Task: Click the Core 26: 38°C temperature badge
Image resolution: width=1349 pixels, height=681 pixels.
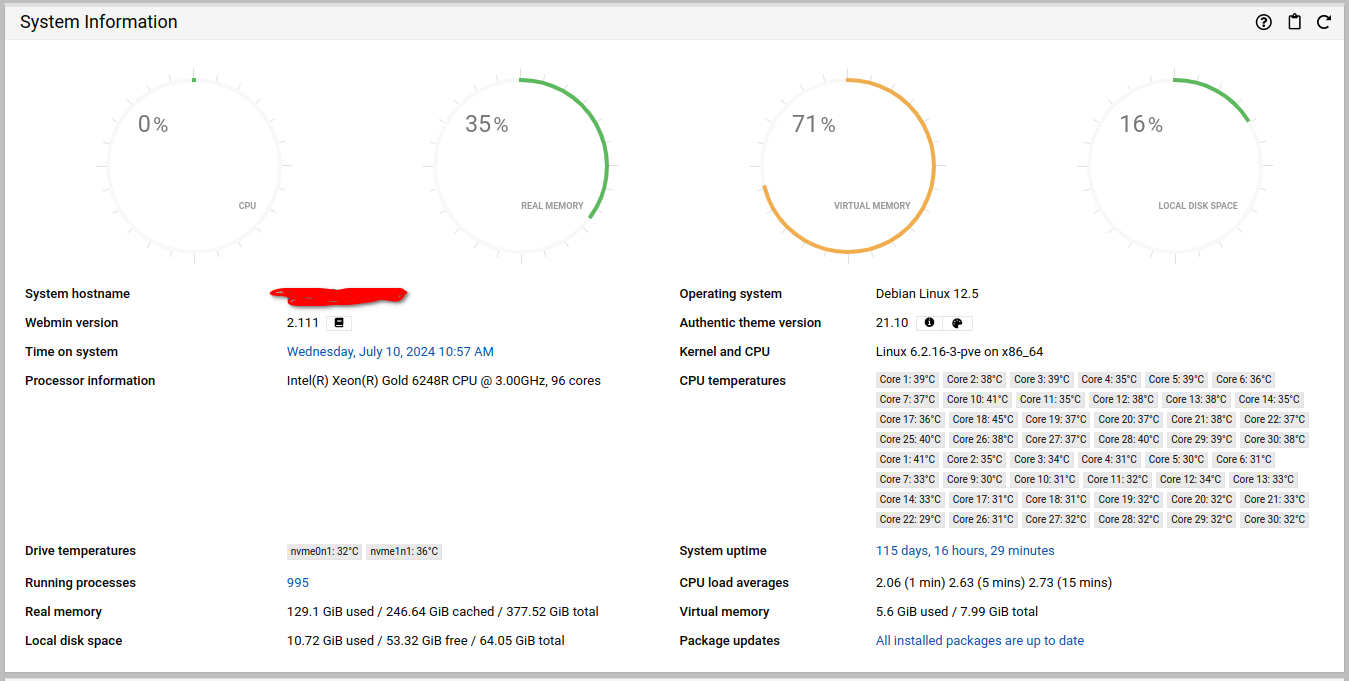Action: [x=983, y=440]
